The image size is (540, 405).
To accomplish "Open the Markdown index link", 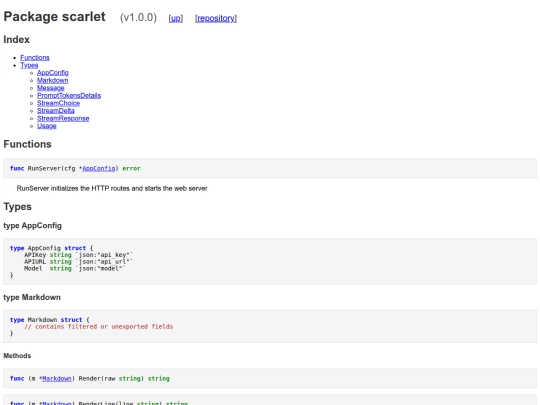I will pyautogui.click(x=53, y=80).
